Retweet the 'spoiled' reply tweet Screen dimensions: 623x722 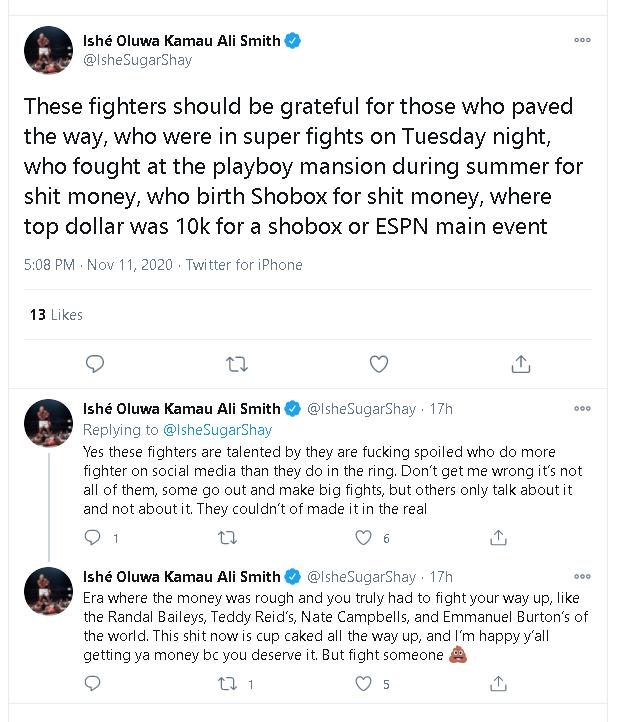227,538
